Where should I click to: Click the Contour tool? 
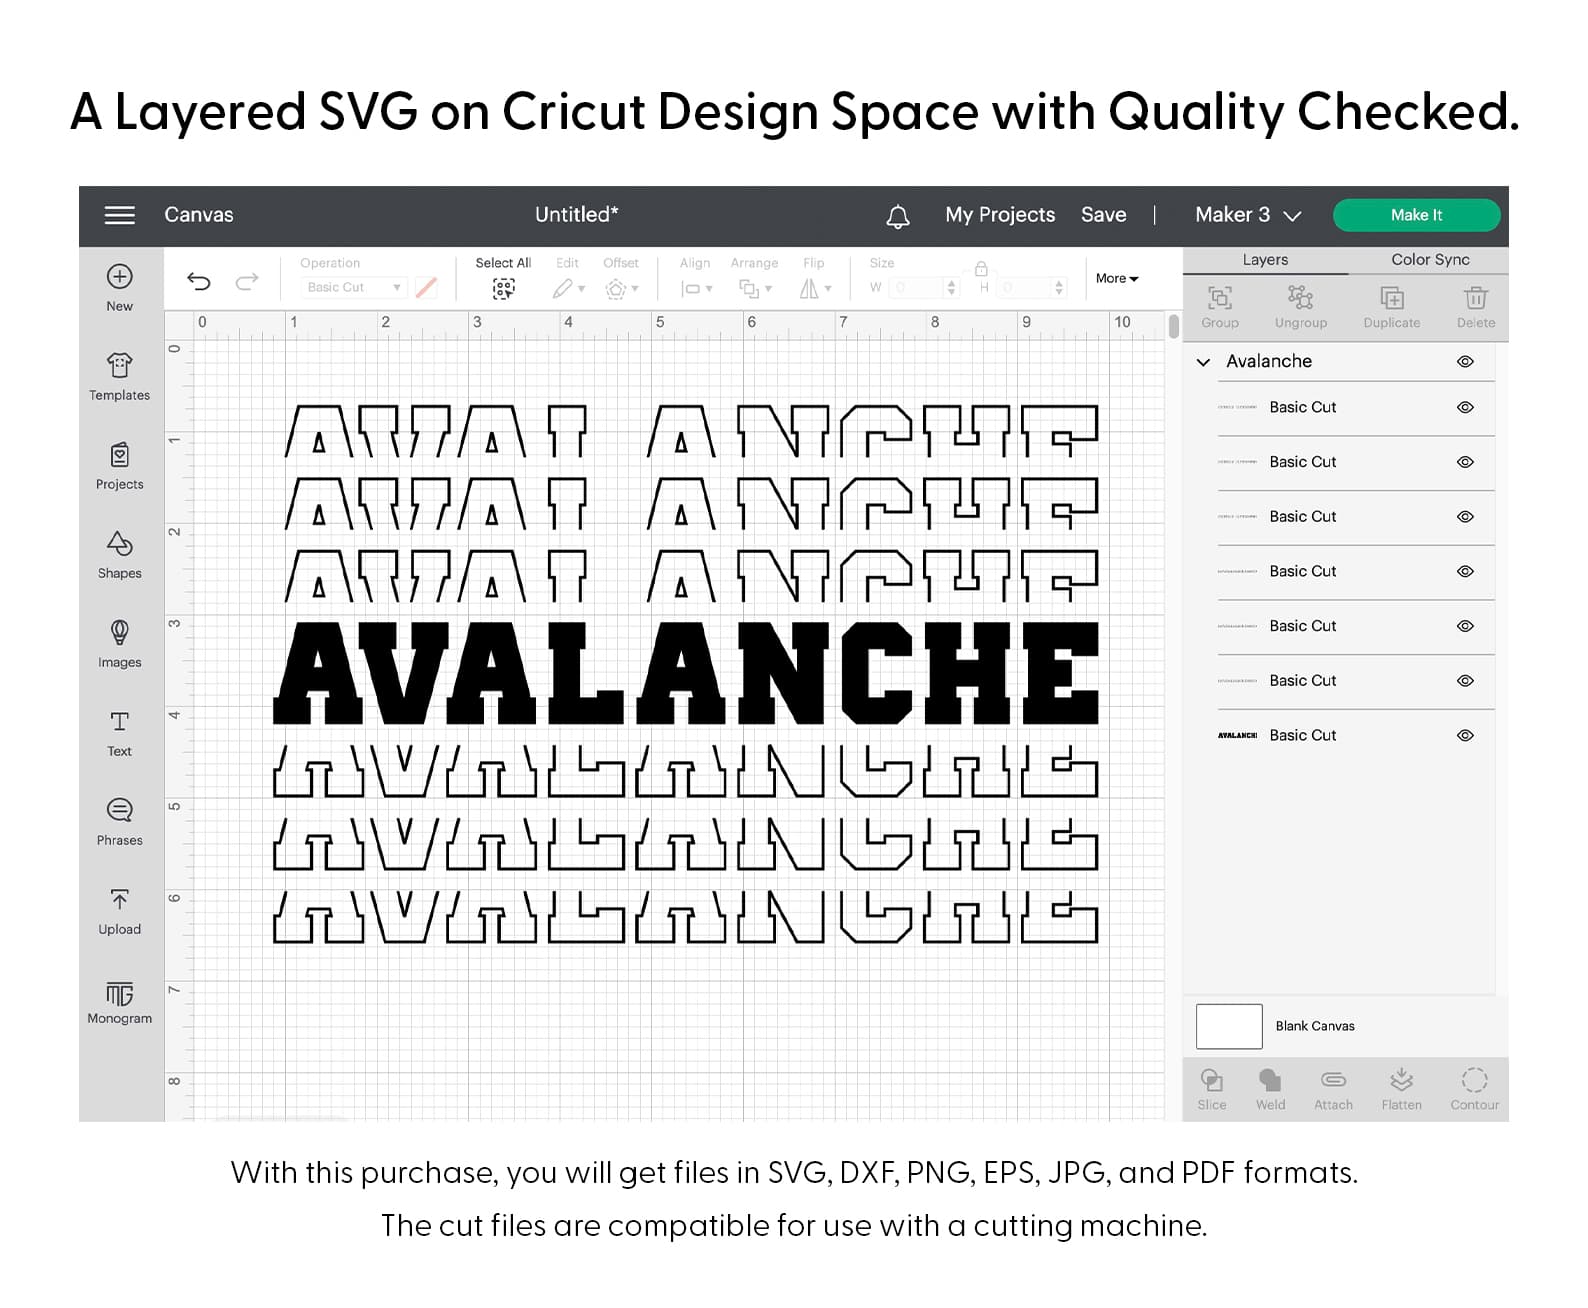coord(1474,1089)
